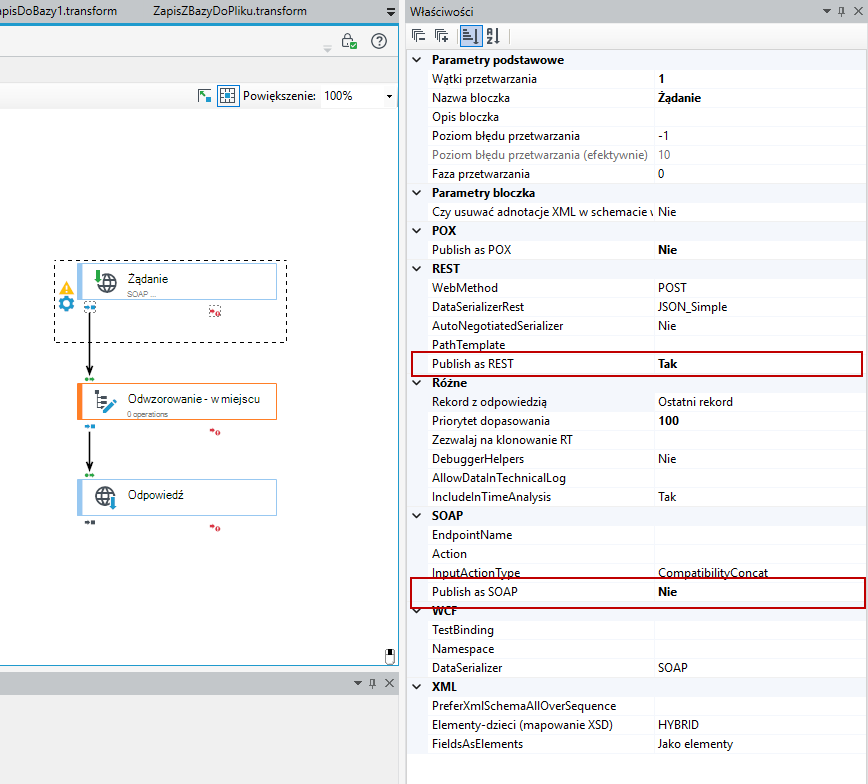The width and height of the screenshot is (868, 784).
Task: Collapse the XML properties section
Action: coord(417,687)
